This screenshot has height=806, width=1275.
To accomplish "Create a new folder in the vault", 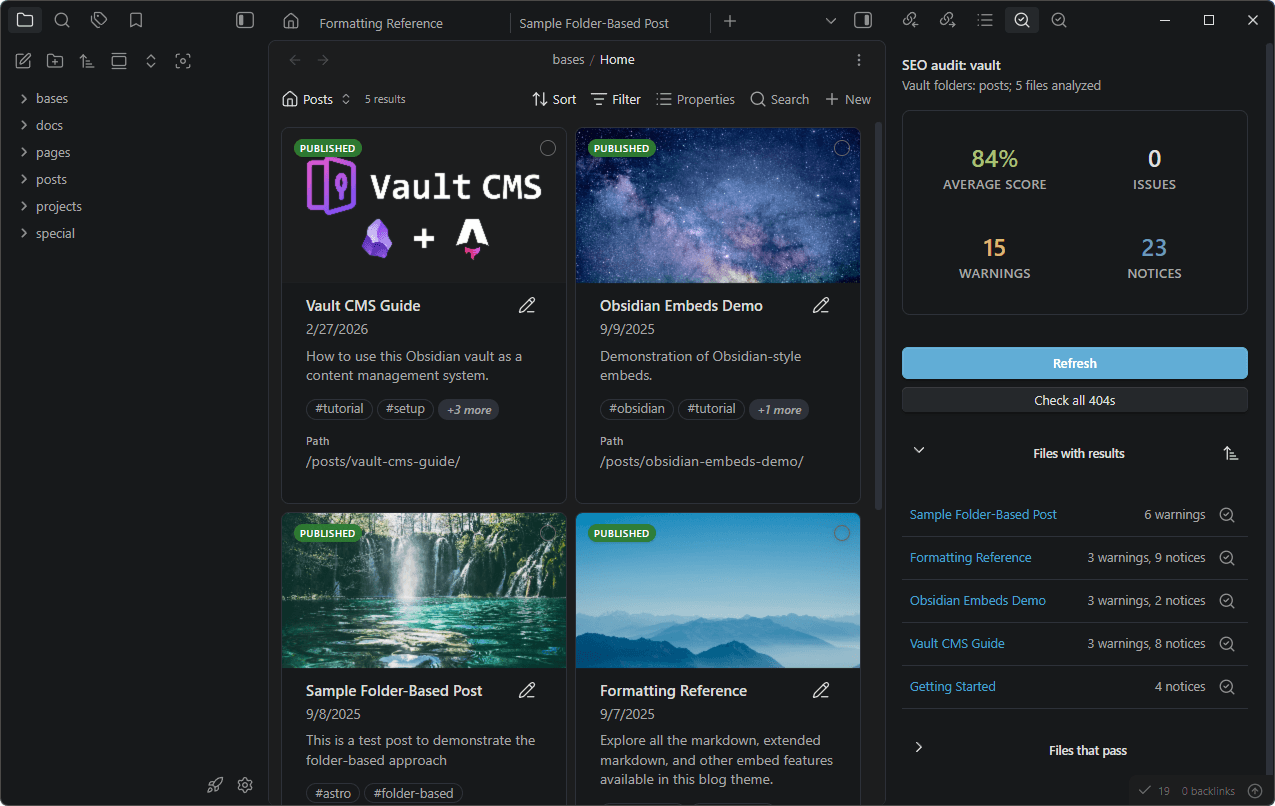I will pos(54,60).
